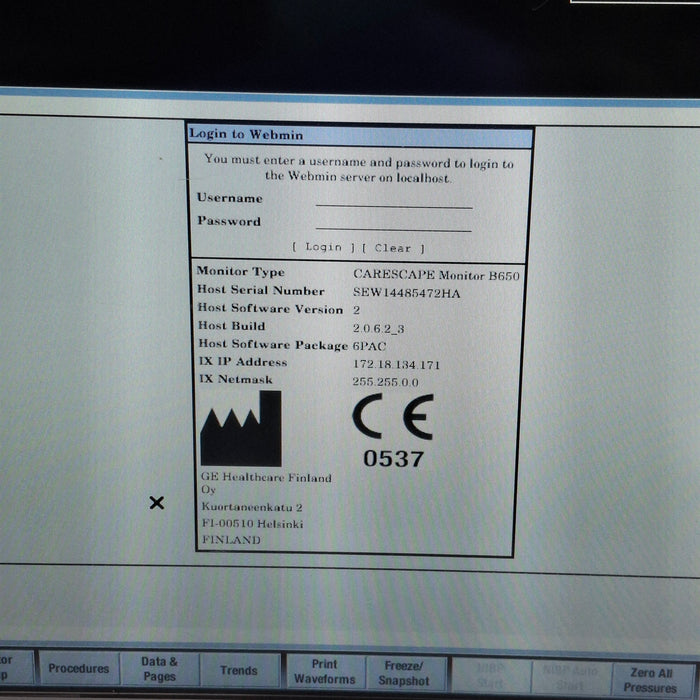Click the greyed NIBP Auto Start button
700x700 pixels.
coord(571,677)
